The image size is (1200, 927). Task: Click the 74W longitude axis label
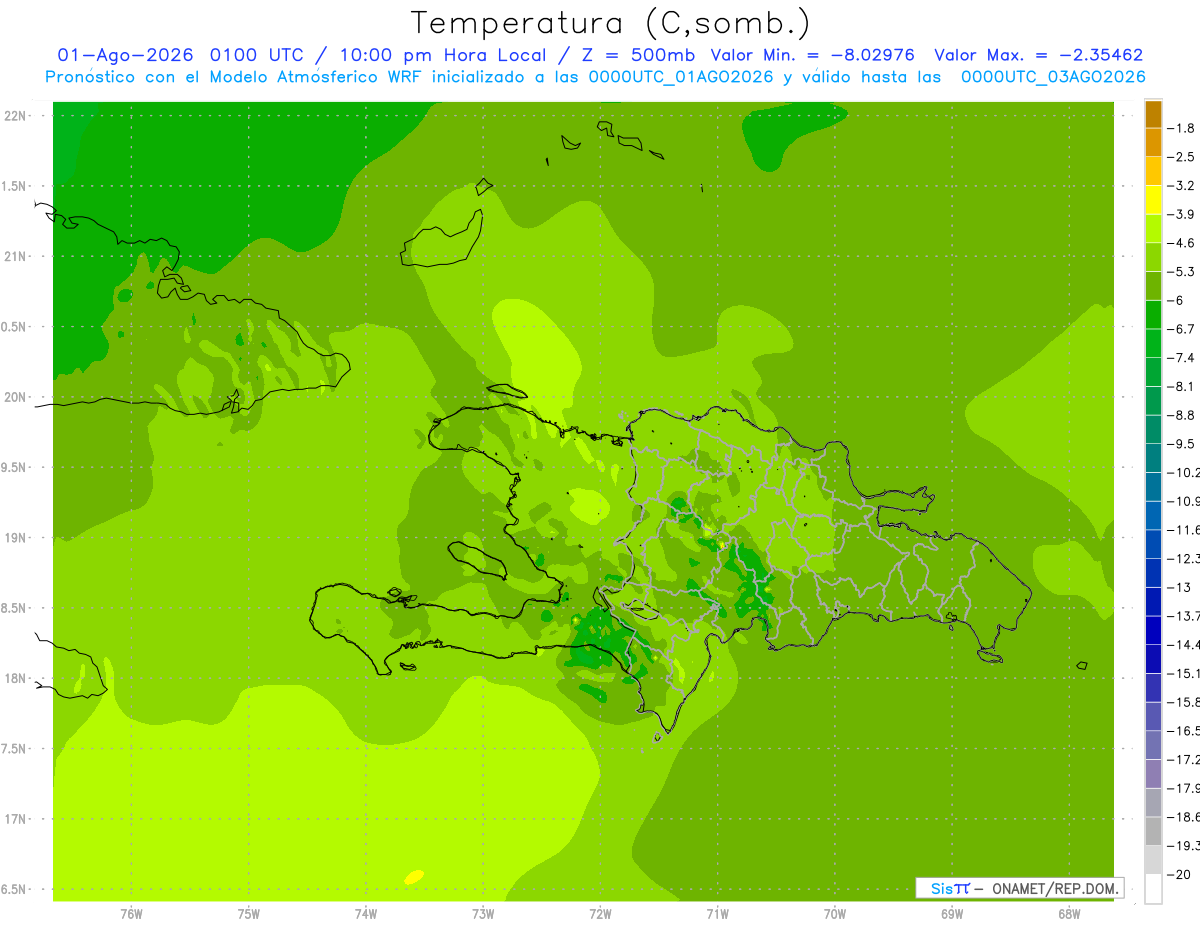[366, 914]
